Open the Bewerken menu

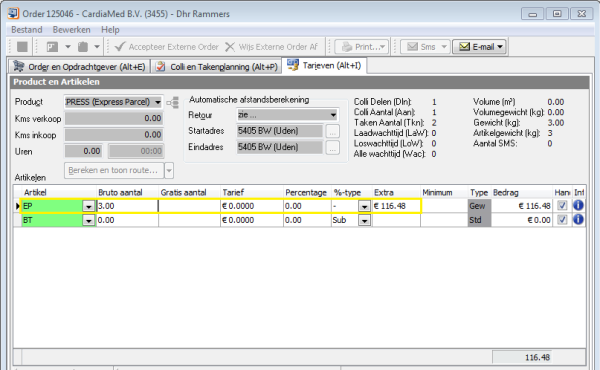[72, 30]
